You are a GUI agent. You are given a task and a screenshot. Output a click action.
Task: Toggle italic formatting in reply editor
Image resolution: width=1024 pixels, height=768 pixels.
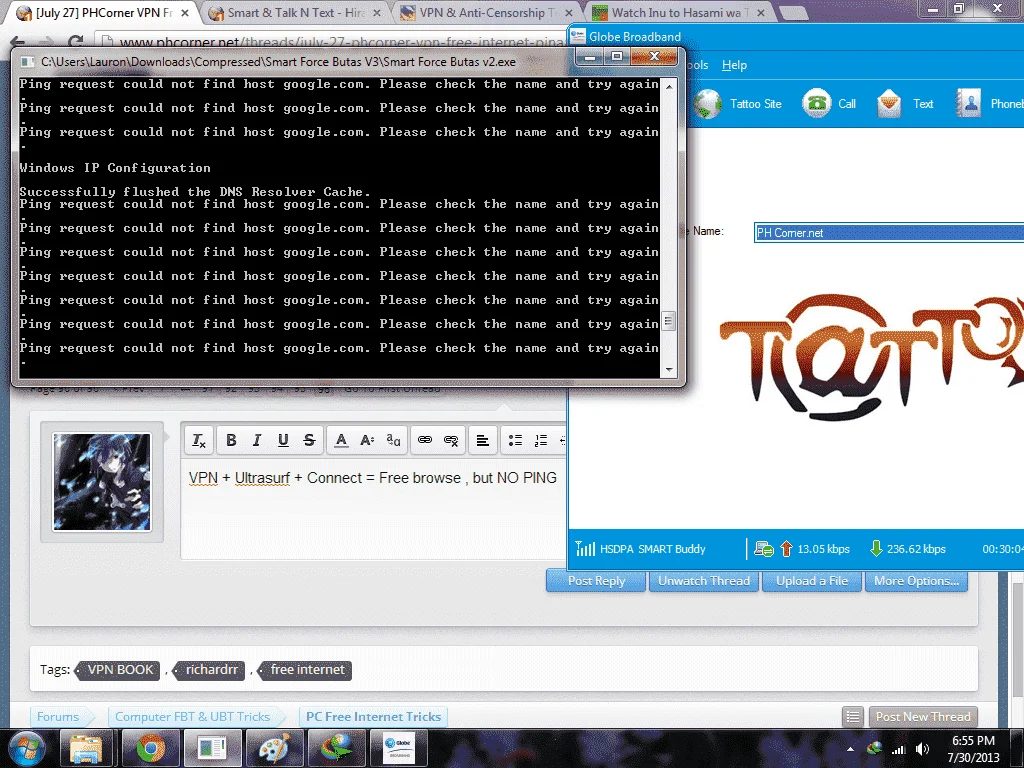coord(257,440)
